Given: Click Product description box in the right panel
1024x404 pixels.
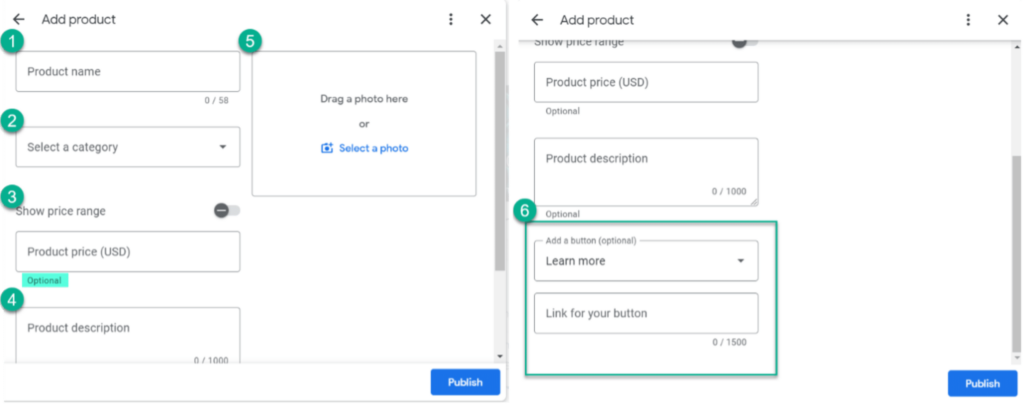Looking at the screenshot, I should pyautogui.click(x=646, y=172).
